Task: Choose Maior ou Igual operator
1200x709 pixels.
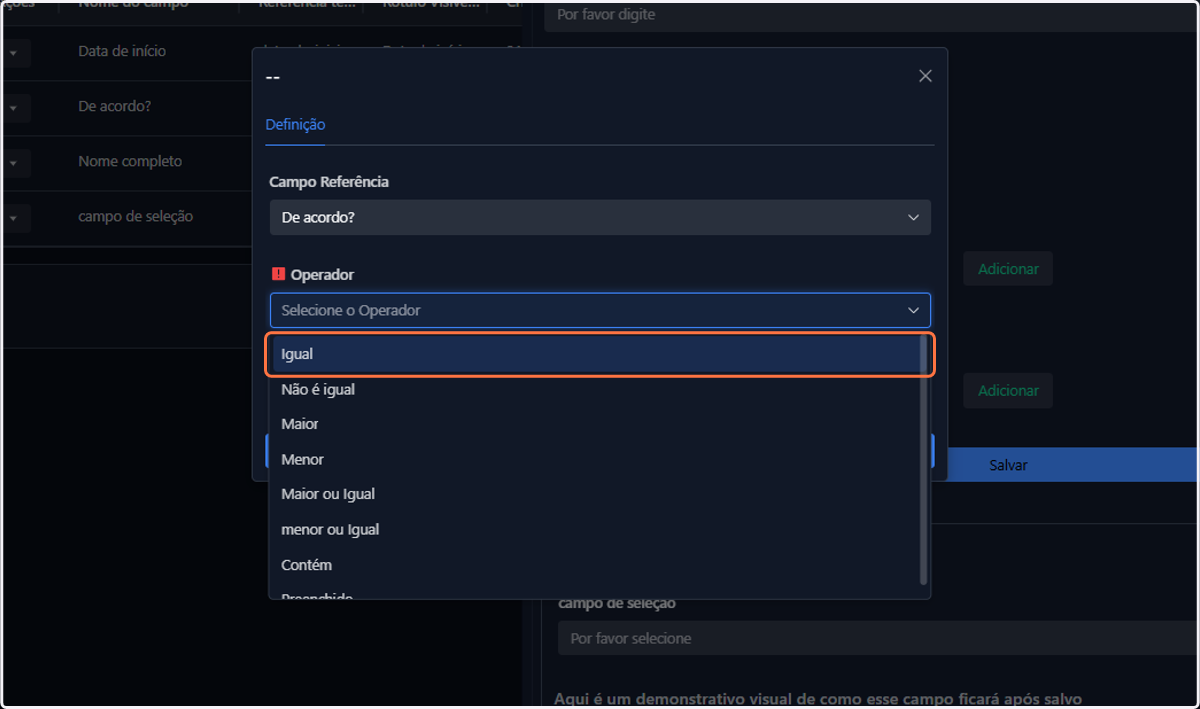Action: coord(595,494)
